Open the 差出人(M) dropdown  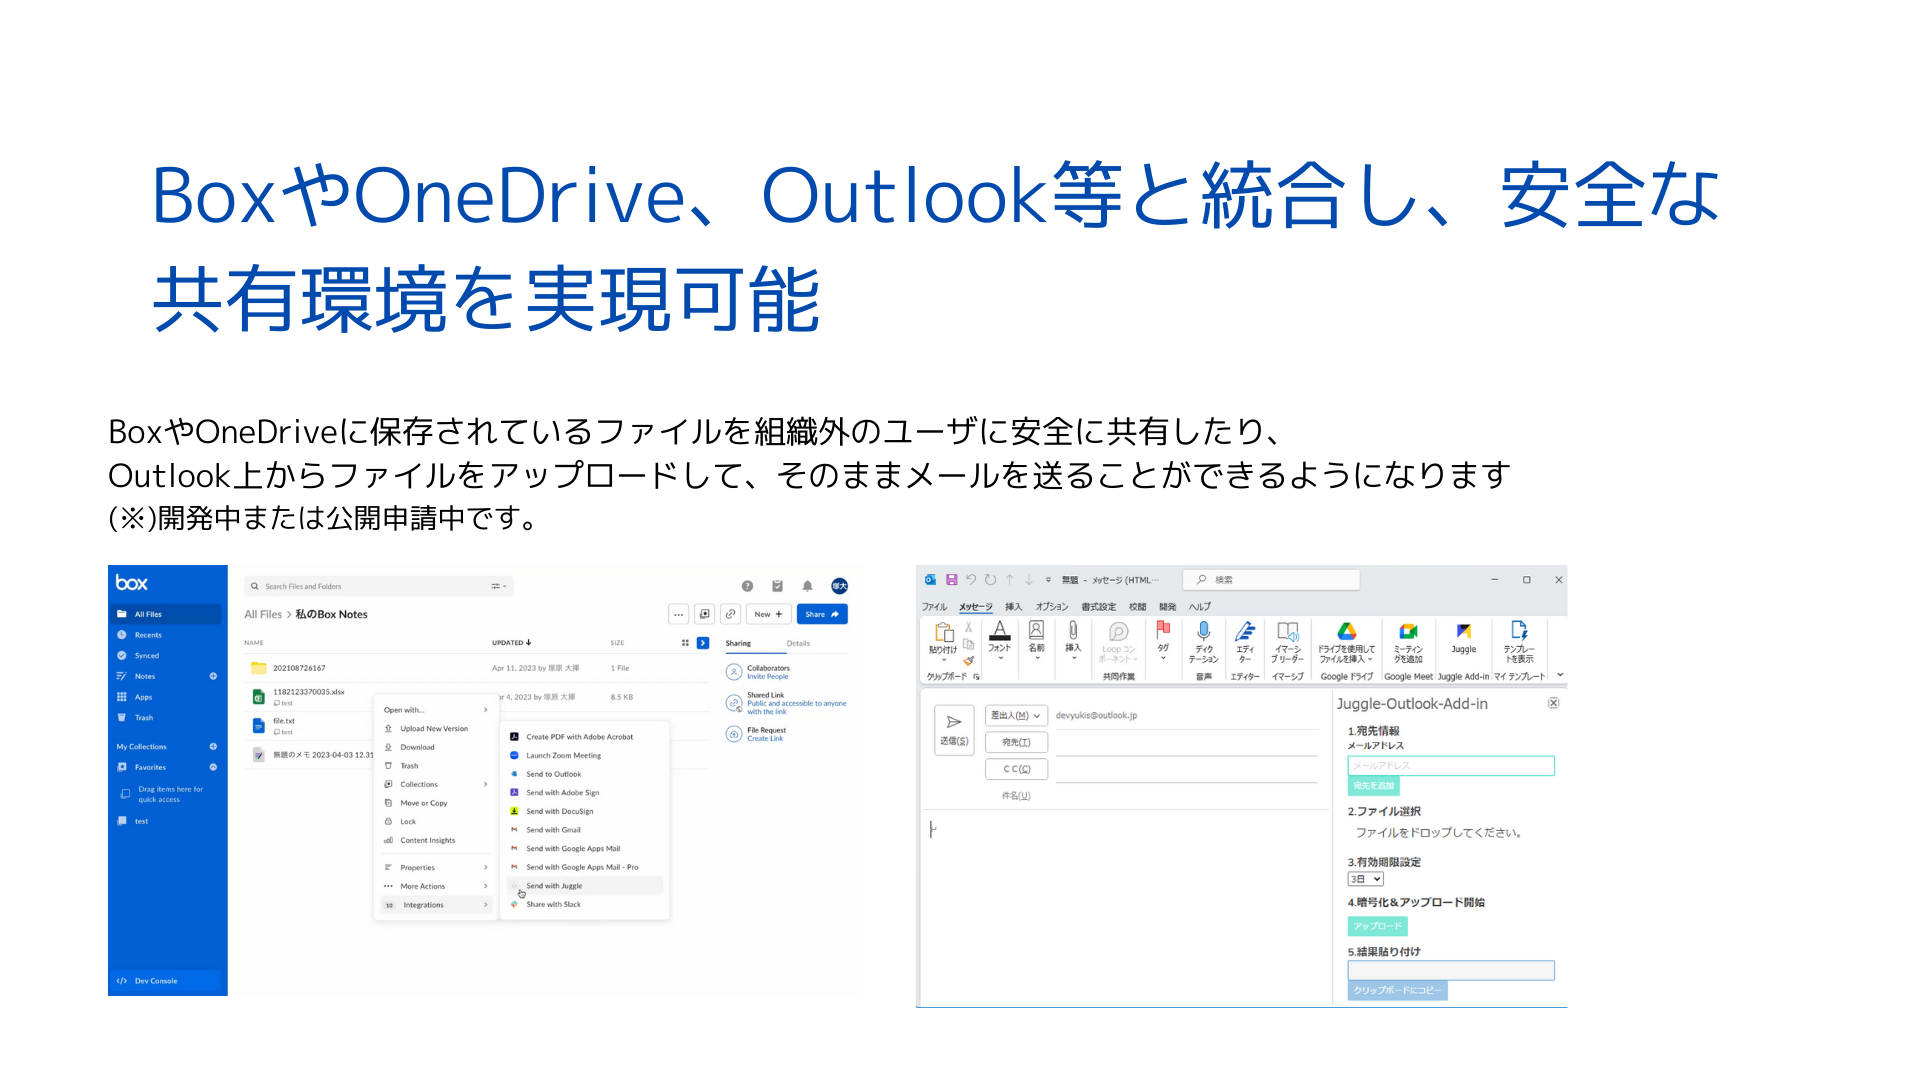coord(1014,715)
